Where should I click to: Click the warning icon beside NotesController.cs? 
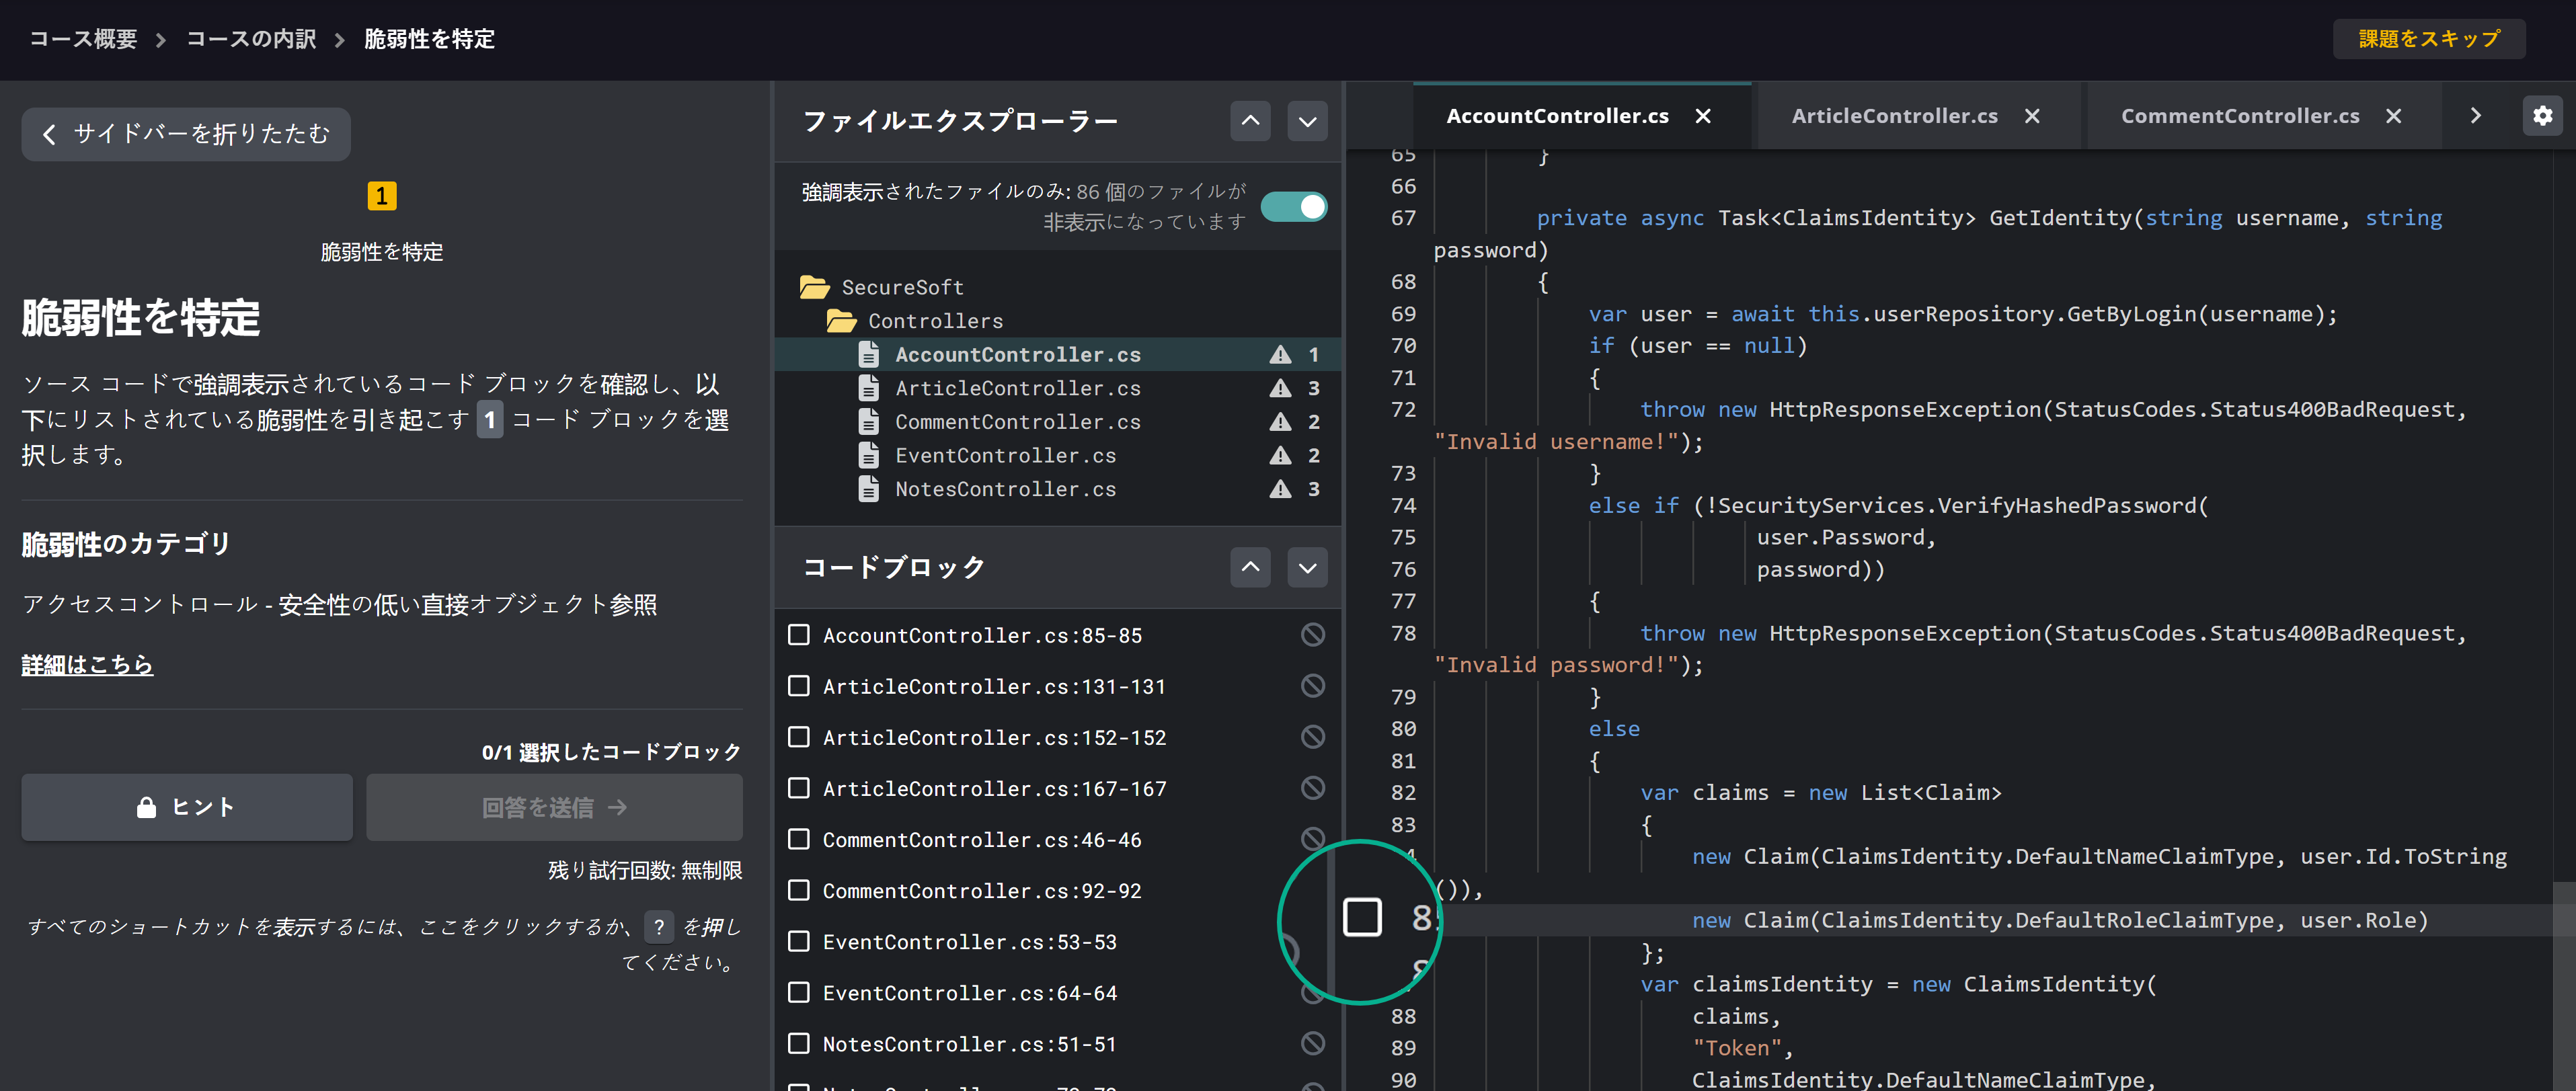click(1280, 489)
